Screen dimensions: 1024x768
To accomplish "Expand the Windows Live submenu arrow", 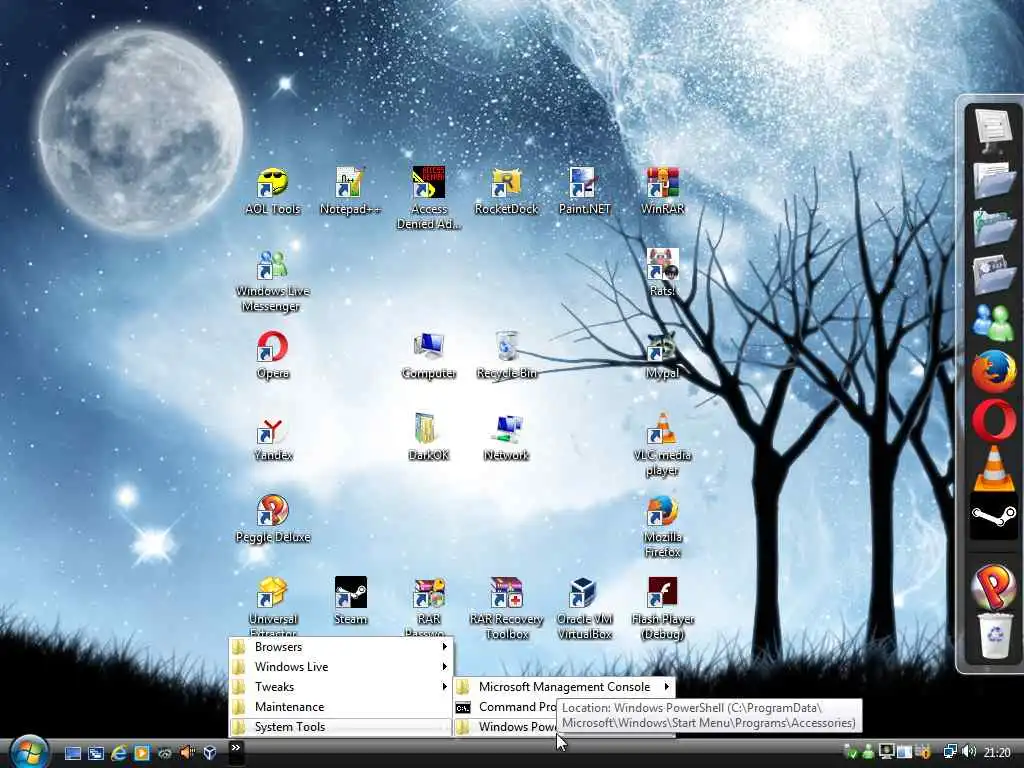I will point(445,667).
